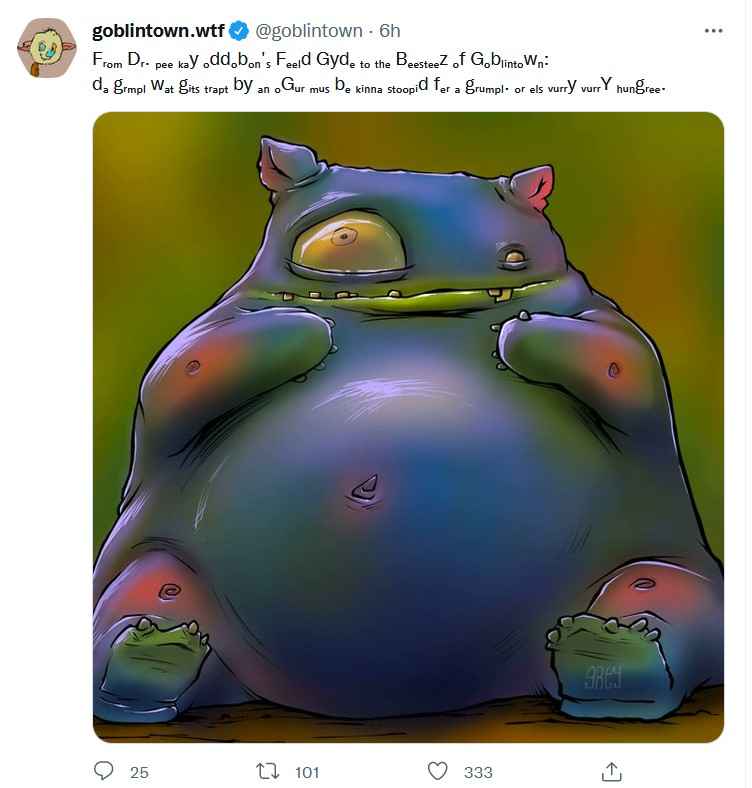
Task: Click the tweet line starting "da grmpl"
Action: tap(379, 86)
